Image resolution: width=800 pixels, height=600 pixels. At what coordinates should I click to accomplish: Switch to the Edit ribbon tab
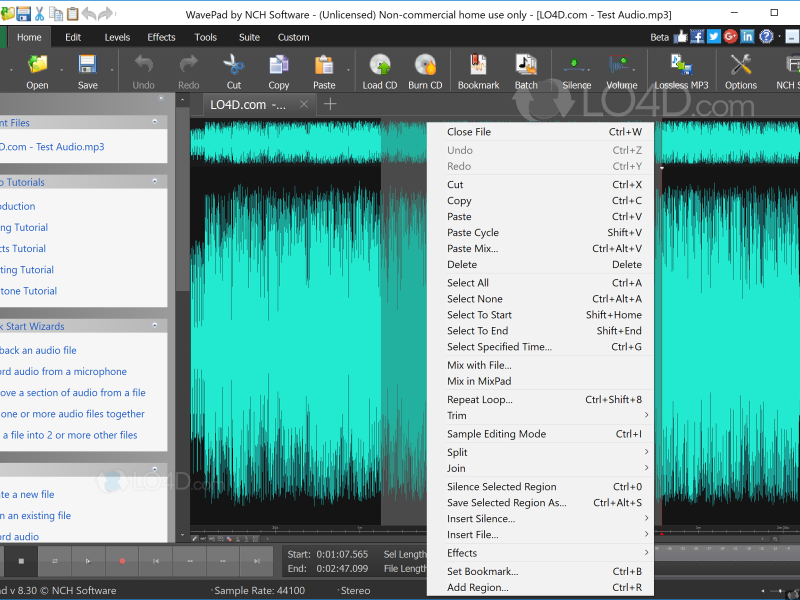[x=73, y=37]
